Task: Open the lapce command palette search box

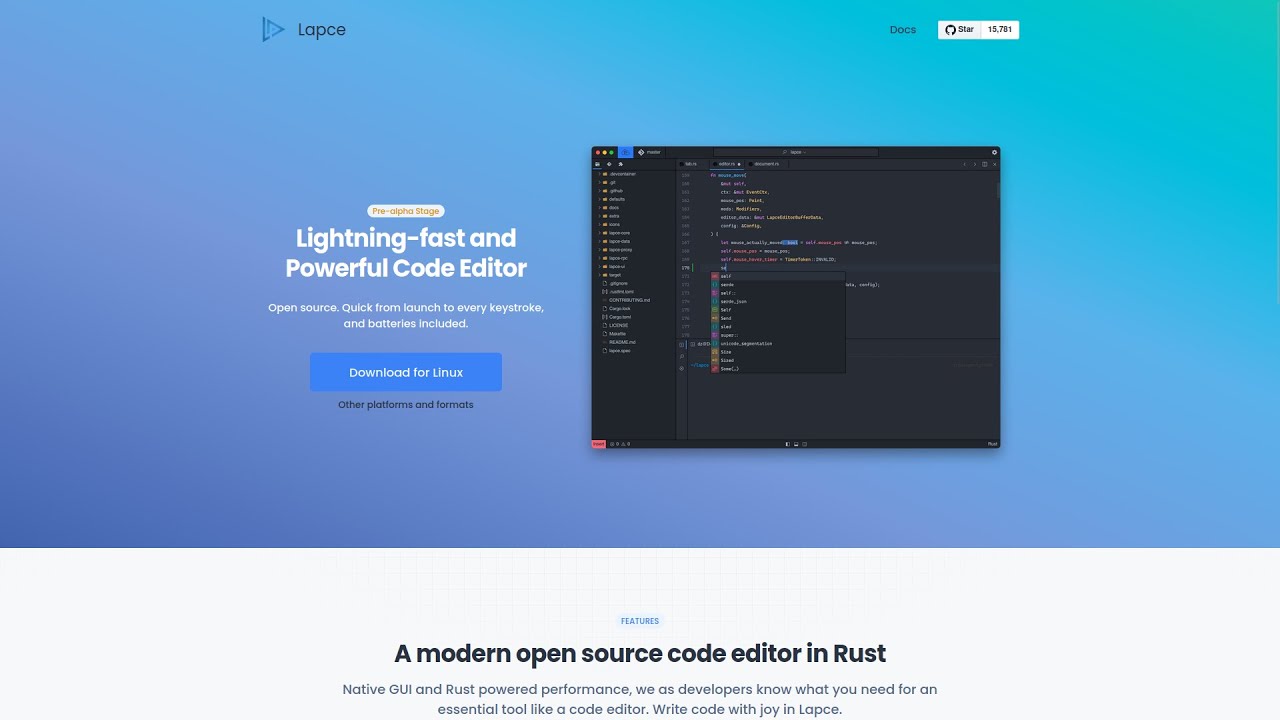Action: (x=796, y=152)
